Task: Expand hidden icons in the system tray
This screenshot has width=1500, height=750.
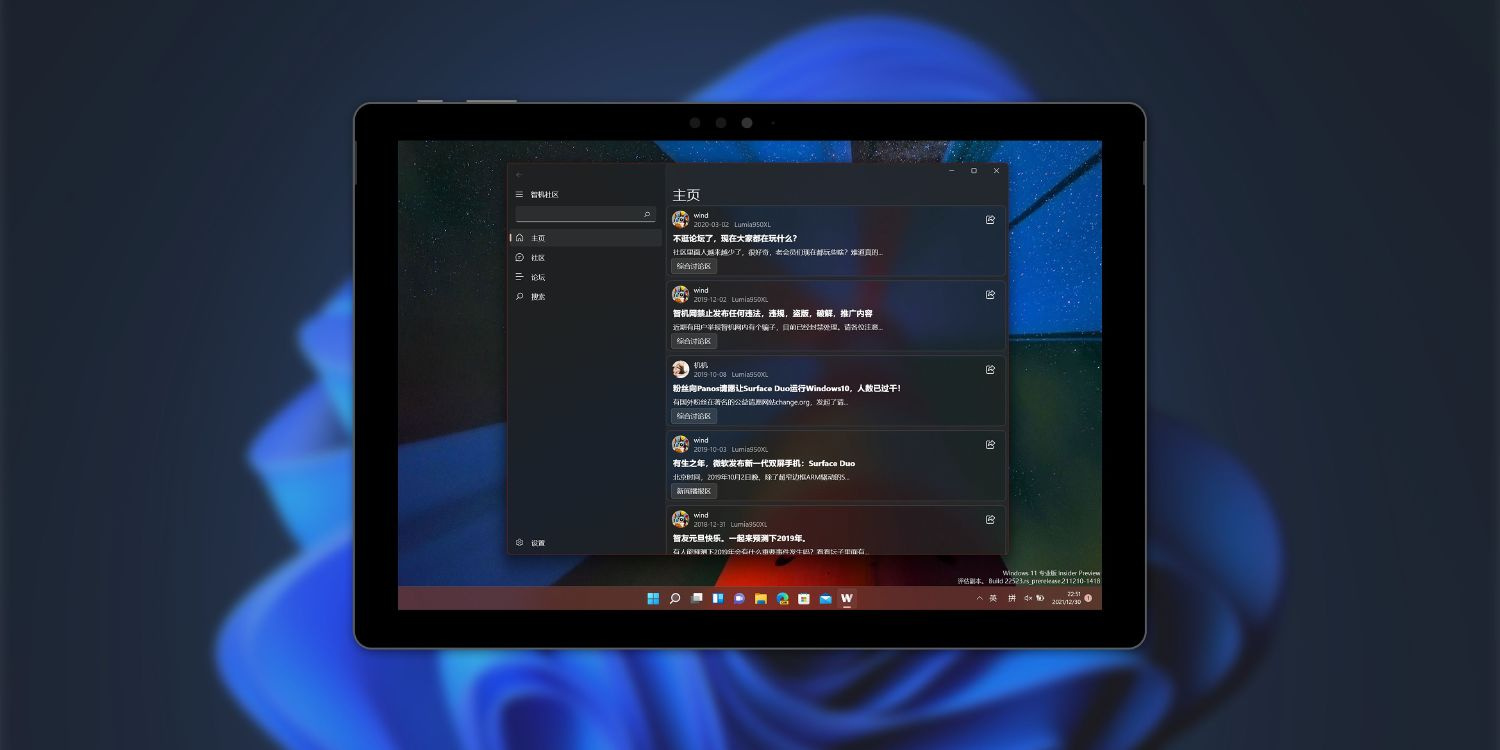Action: click(979, 598)
